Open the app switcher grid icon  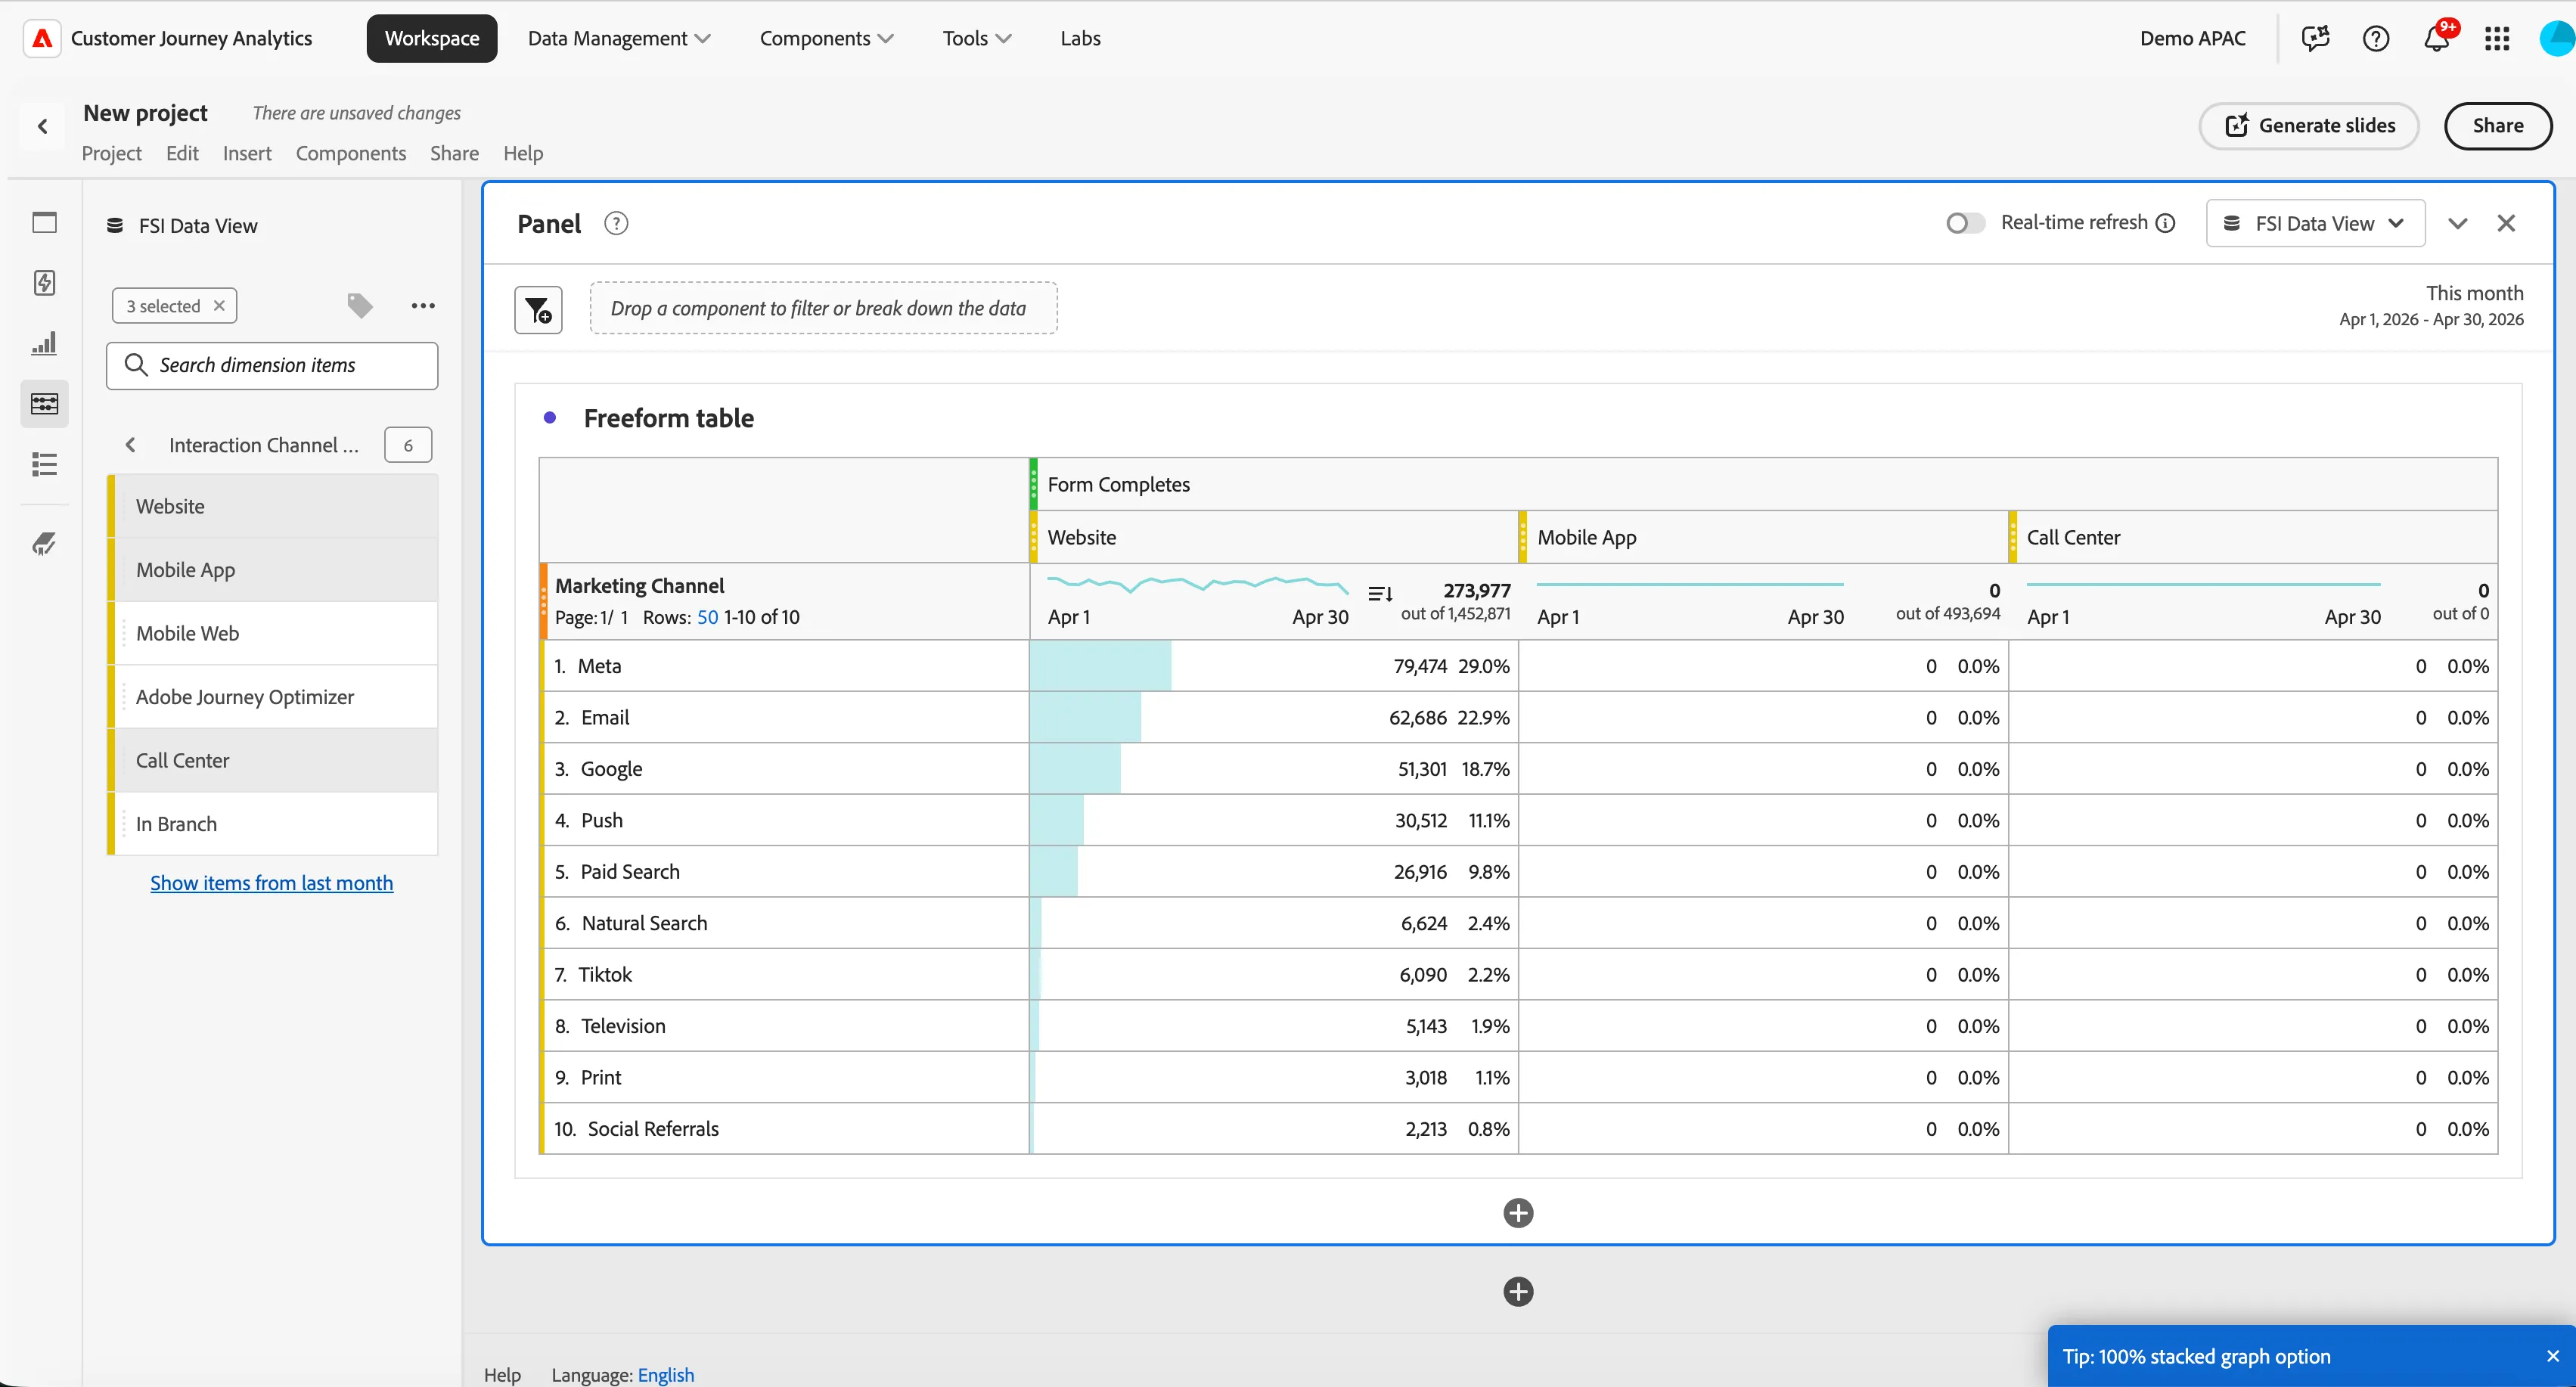[x=2497, y=38]
